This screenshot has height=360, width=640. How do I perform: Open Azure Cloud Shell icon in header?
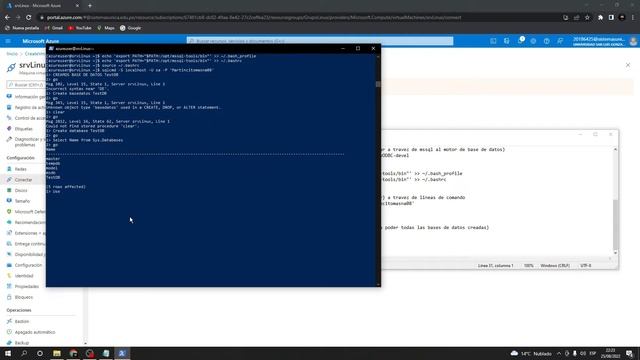[x=493, y=41]
